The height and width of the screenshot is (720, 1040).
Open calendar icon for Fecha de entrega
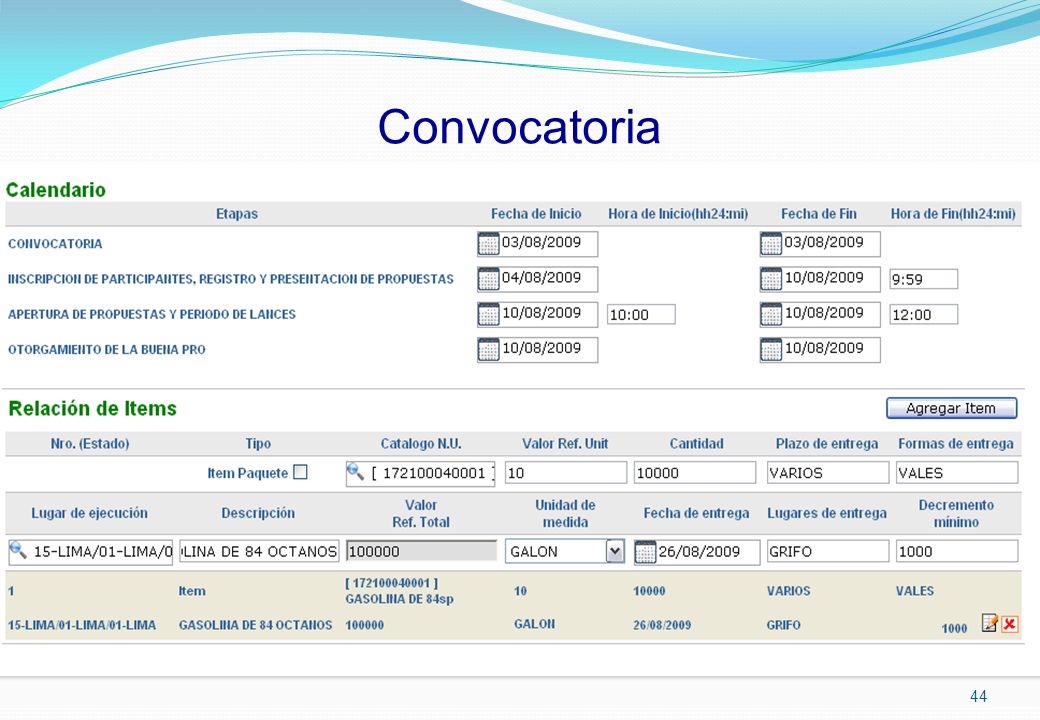[645, 552]
